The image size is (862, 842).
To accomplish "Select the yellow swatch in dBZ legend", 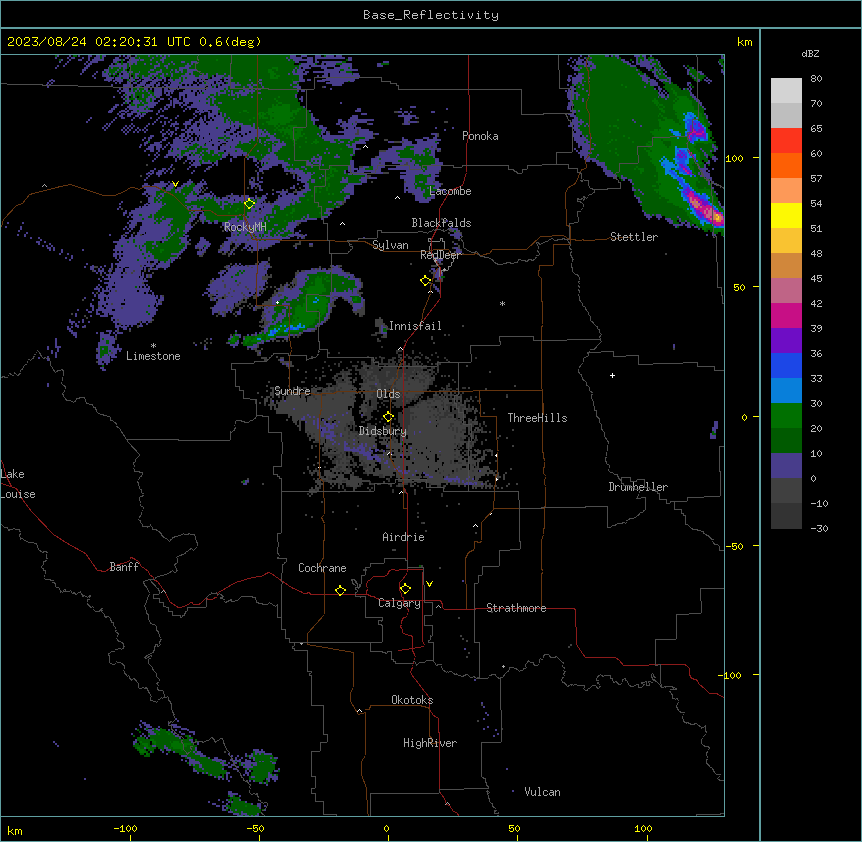I will tap(786, 215).
